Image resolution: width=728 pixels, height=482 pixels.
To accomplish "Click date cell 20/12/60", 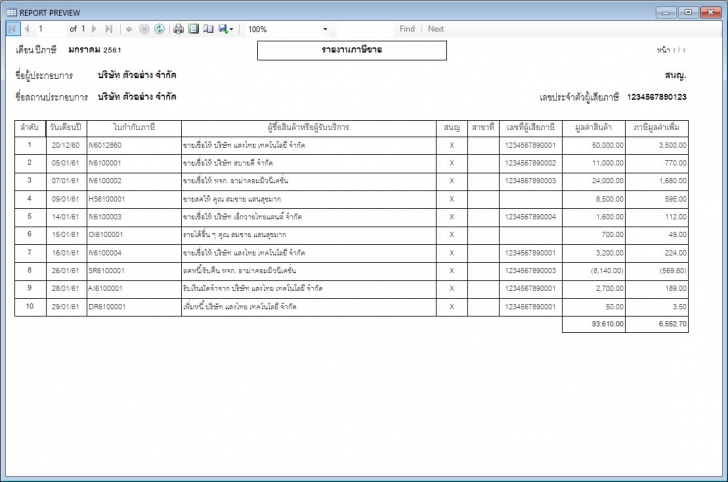I will [65, 145].
